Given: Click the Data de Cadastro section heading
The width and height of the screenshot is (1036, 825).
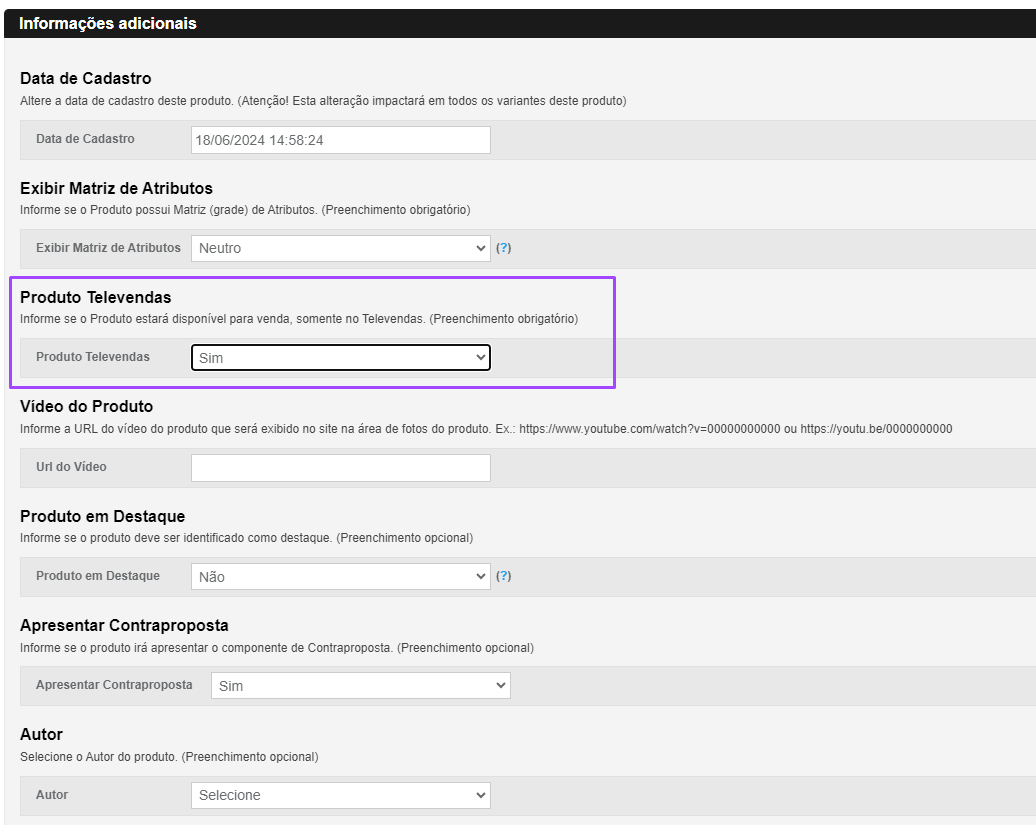Looking at the screenshot, I should click(x=86, y=78).
